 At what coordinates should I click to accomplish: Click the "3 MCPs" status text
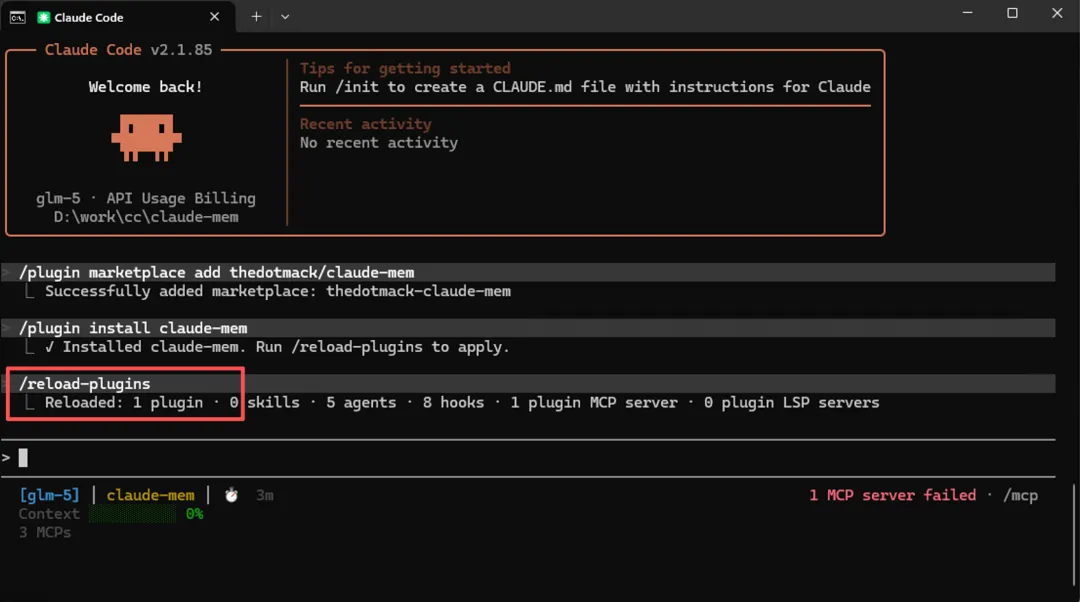coord(45,532)
